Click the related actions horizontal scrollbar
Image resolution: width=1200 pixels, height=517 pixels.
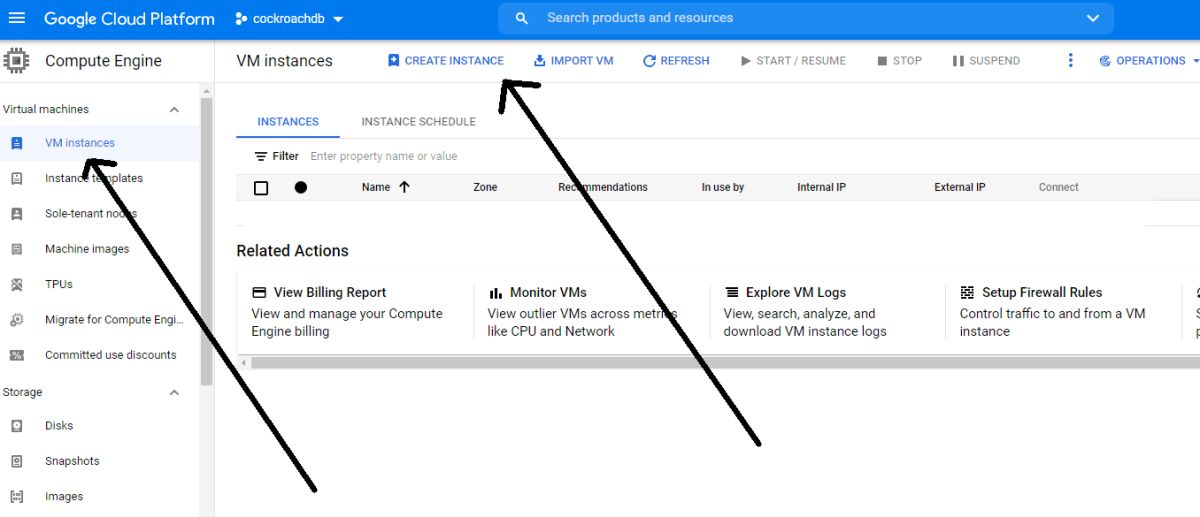(x=724, y=362)
